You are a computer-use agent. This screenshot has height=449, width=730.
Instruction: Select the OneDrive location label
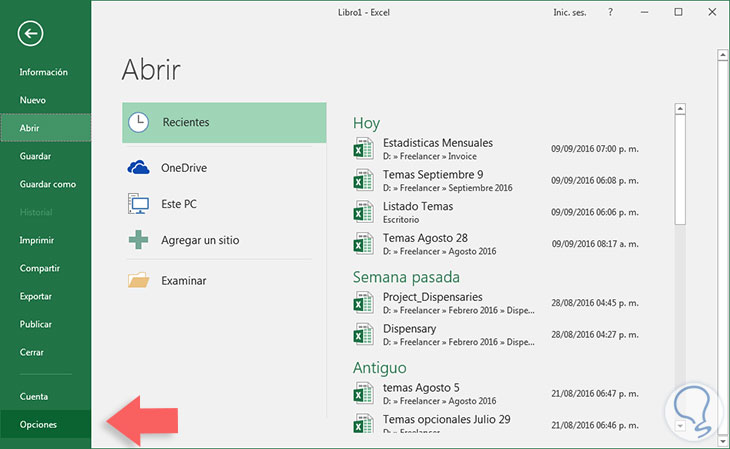click(x=184, y=168)
